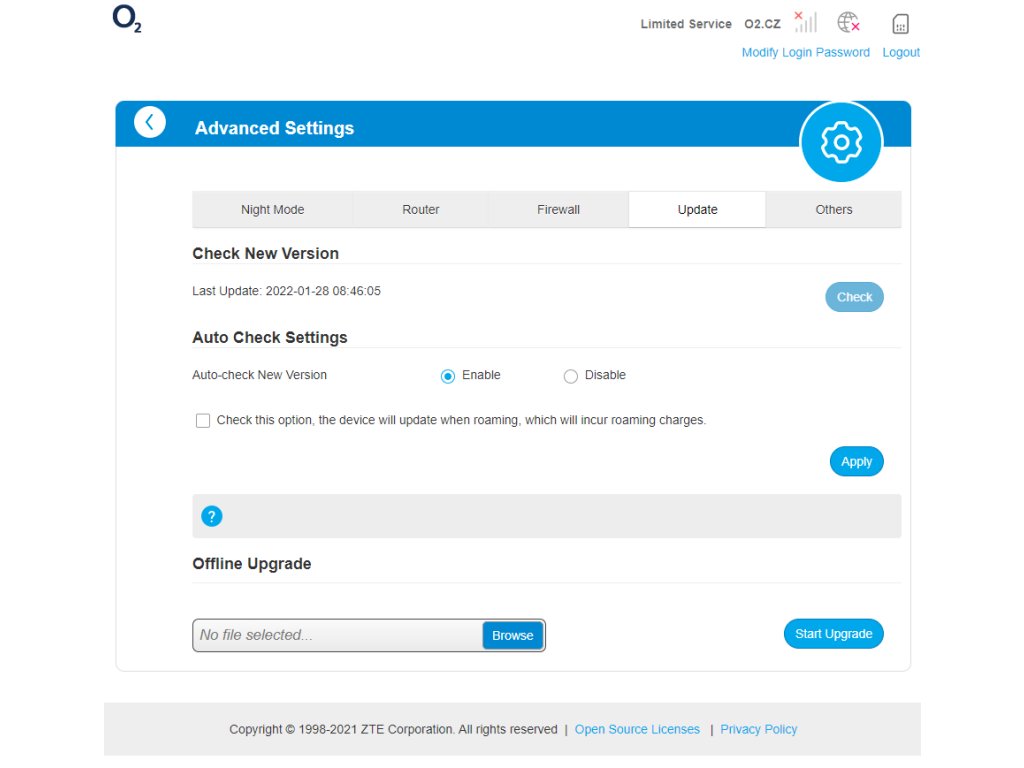Open the Others tab
Viewport: 1024px width, 768px height.
(x=833, y=210)
